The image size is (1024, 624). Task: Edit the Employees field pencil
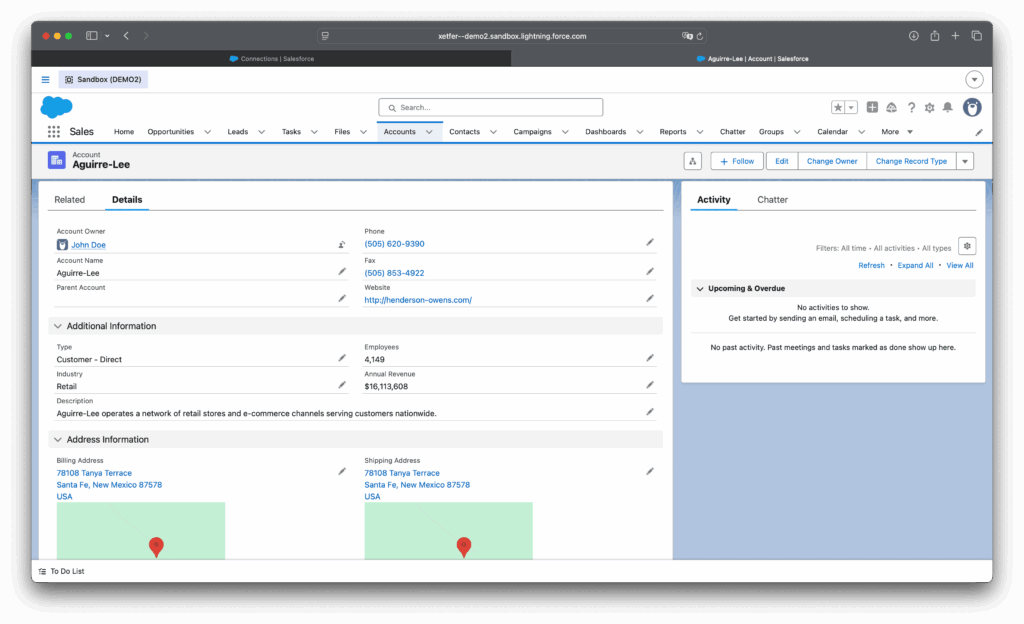pyautogui.click(x=650, y=358)
